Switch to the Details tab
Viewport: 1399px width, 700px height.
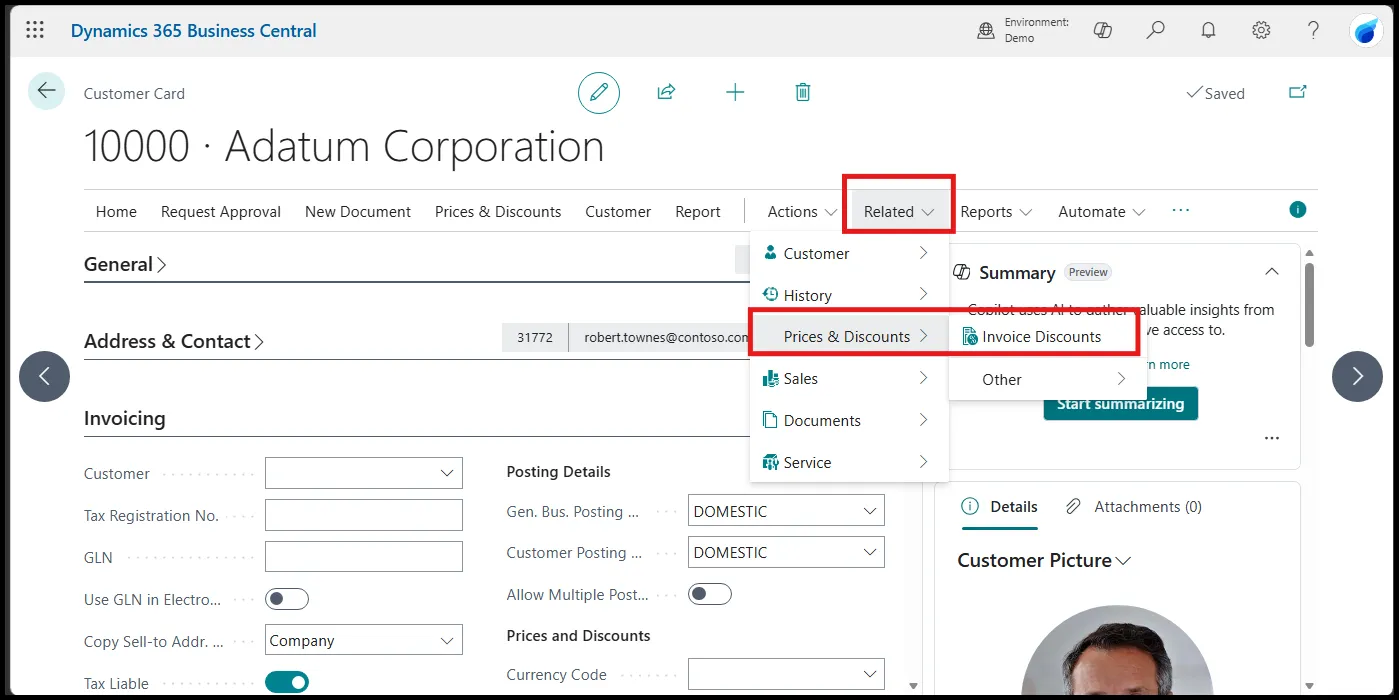pos(999,507)
